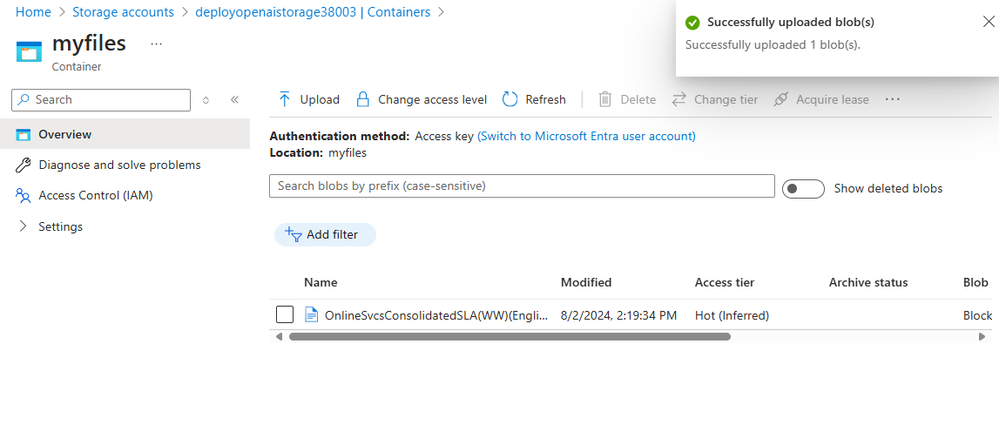Select the OnlineSvcsConsolidatedSLA blob checkbox
Image resolution: width=999 pixels, height=425 pixels.
[x=285, y=315]
